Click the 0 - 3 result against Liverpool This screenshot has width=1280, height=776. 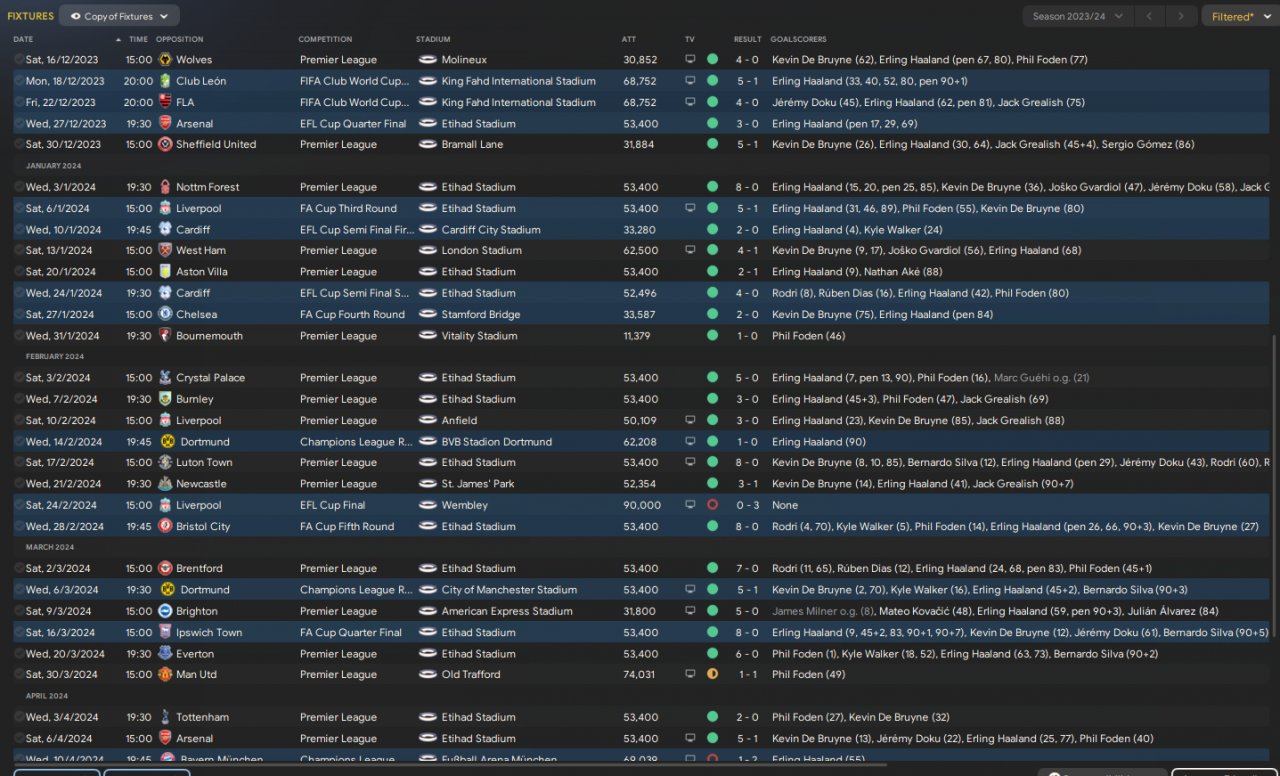tap(747, 505)
